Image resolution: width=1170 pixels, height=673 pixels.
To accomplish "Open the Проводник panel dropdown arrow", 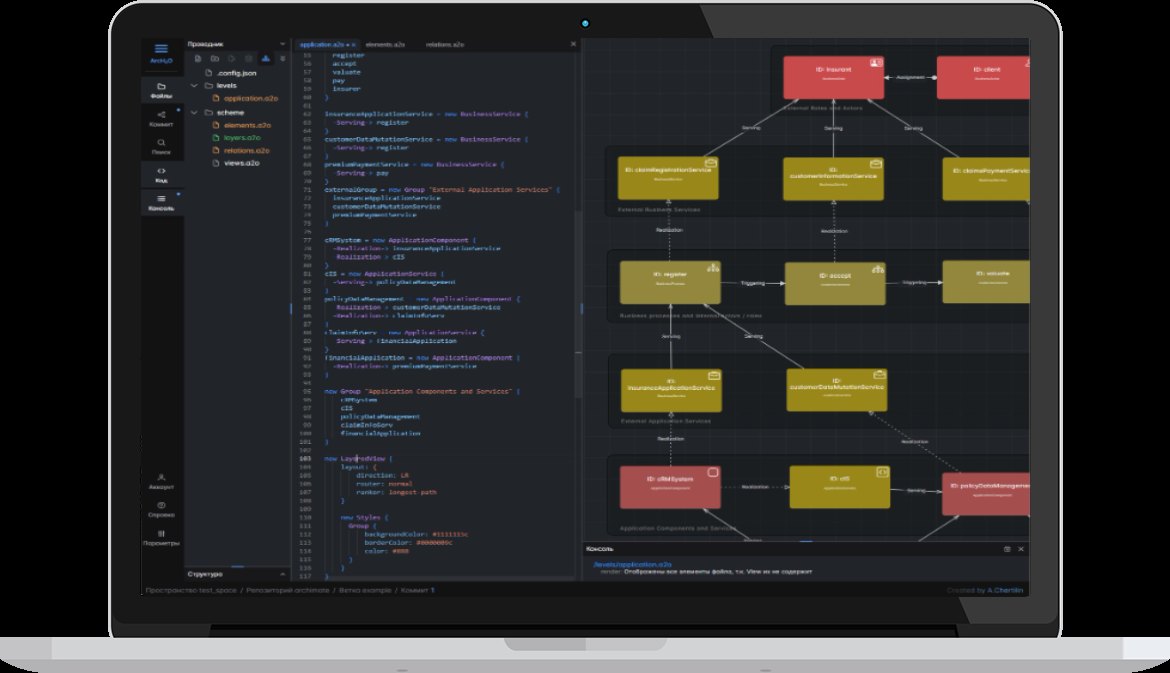I will [282, 44].
